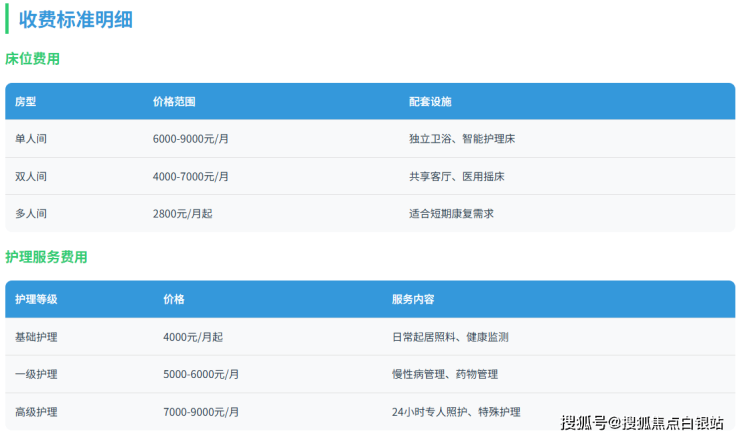740x439 pixels.
Task: Select the 多人间 row label
Action: tap(31, 213)
